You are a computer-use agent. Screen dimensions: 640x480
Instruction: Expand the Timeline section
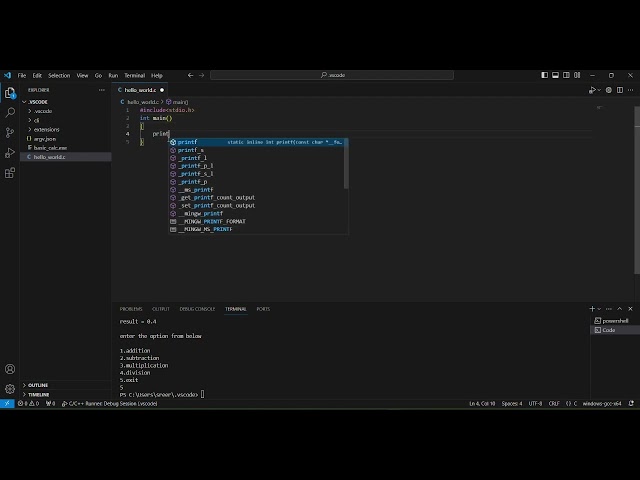pyautogui.click(x=65, y=395)
